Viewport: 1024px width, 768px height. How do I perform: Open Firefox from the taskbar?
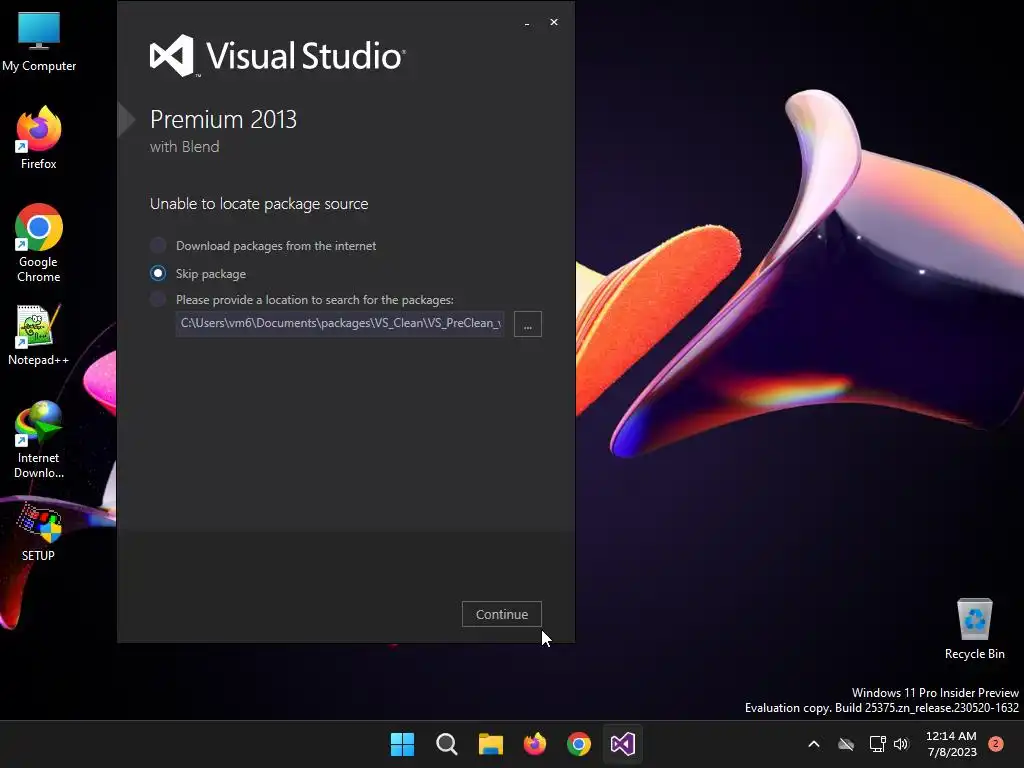(x=535, y=744)
